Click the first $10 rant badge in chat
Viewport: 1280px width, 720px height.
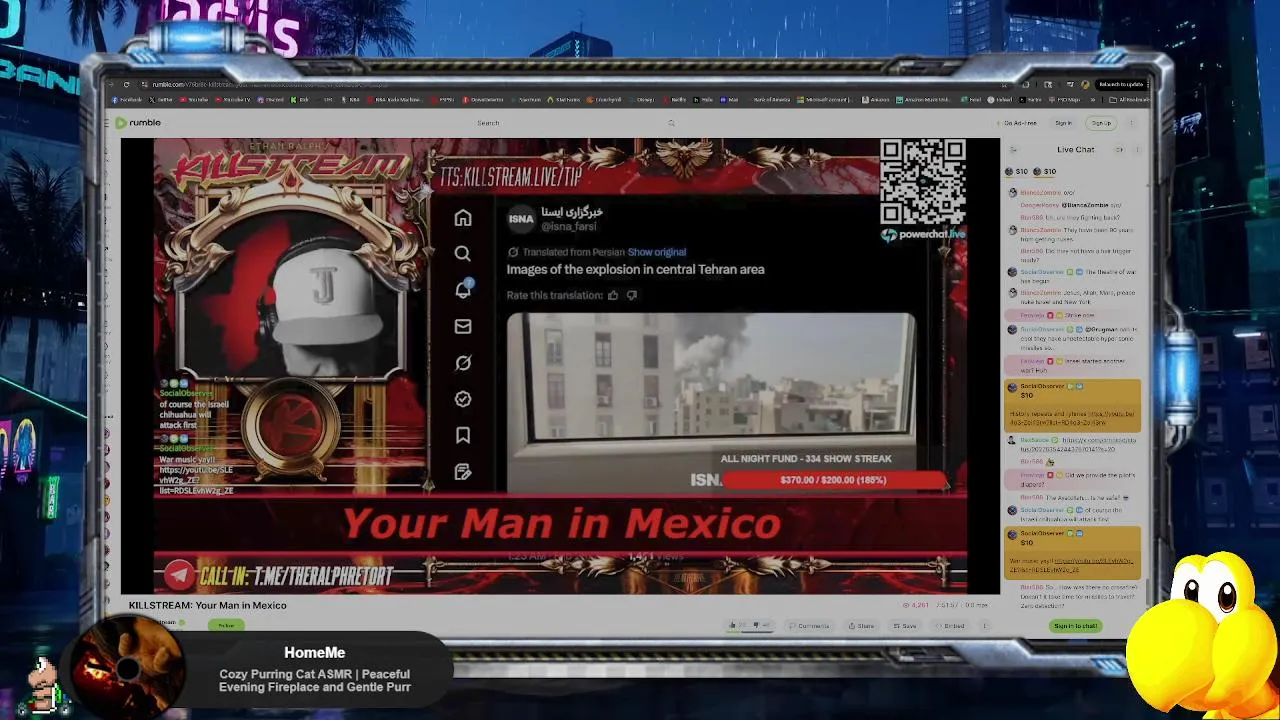1018,172
